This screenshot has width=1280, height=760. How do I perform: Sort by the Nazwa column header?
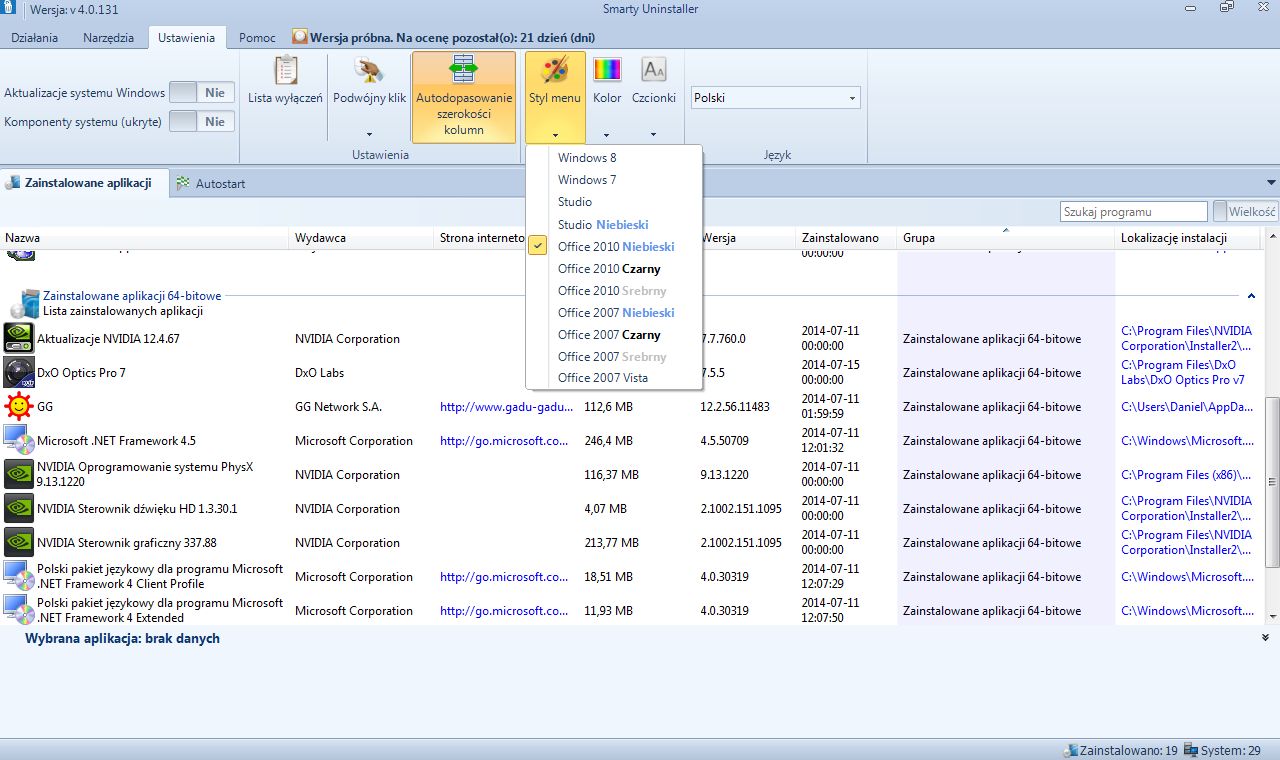tap(145, 238)
